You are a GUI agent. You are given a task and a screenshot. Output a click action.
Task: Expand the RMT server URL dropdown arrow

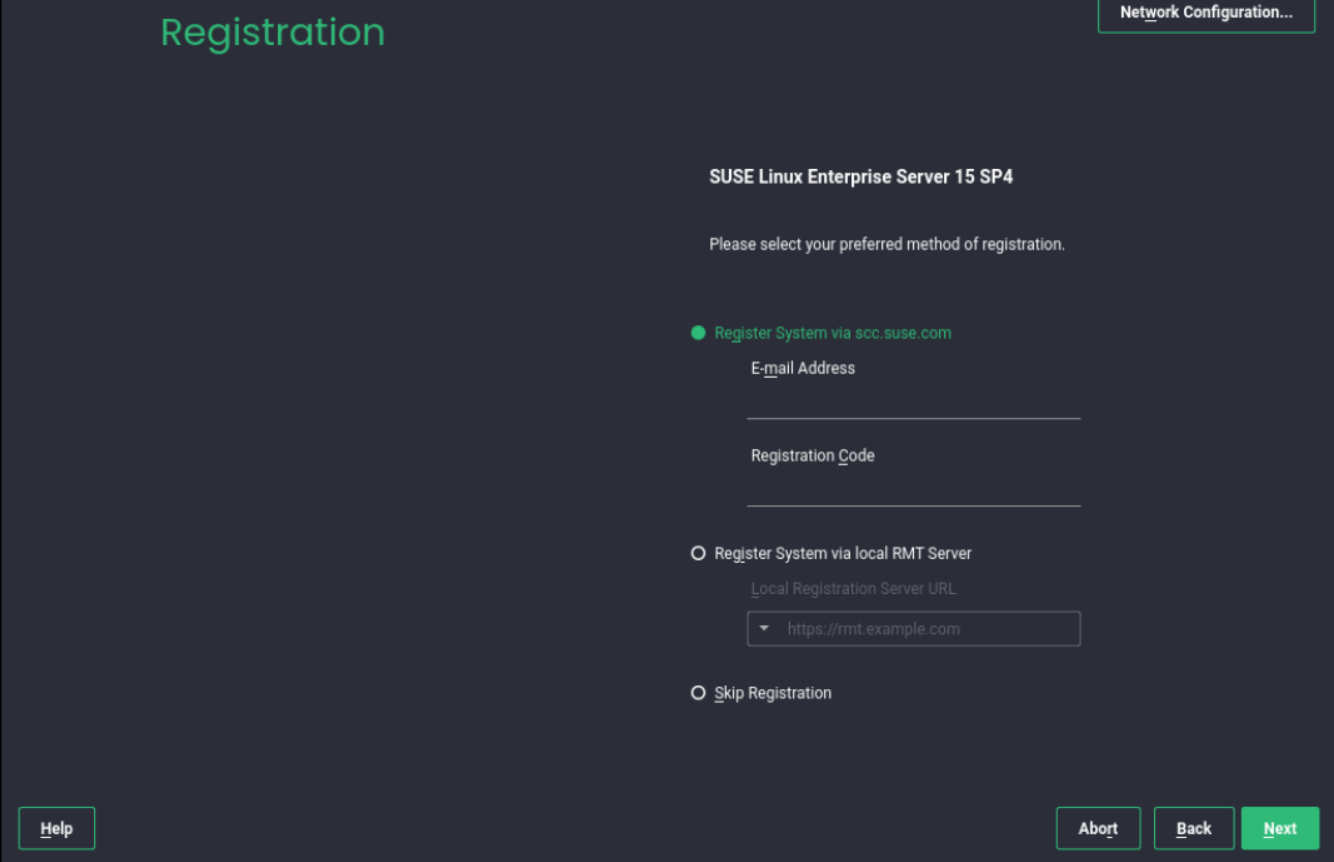(764, 629)
